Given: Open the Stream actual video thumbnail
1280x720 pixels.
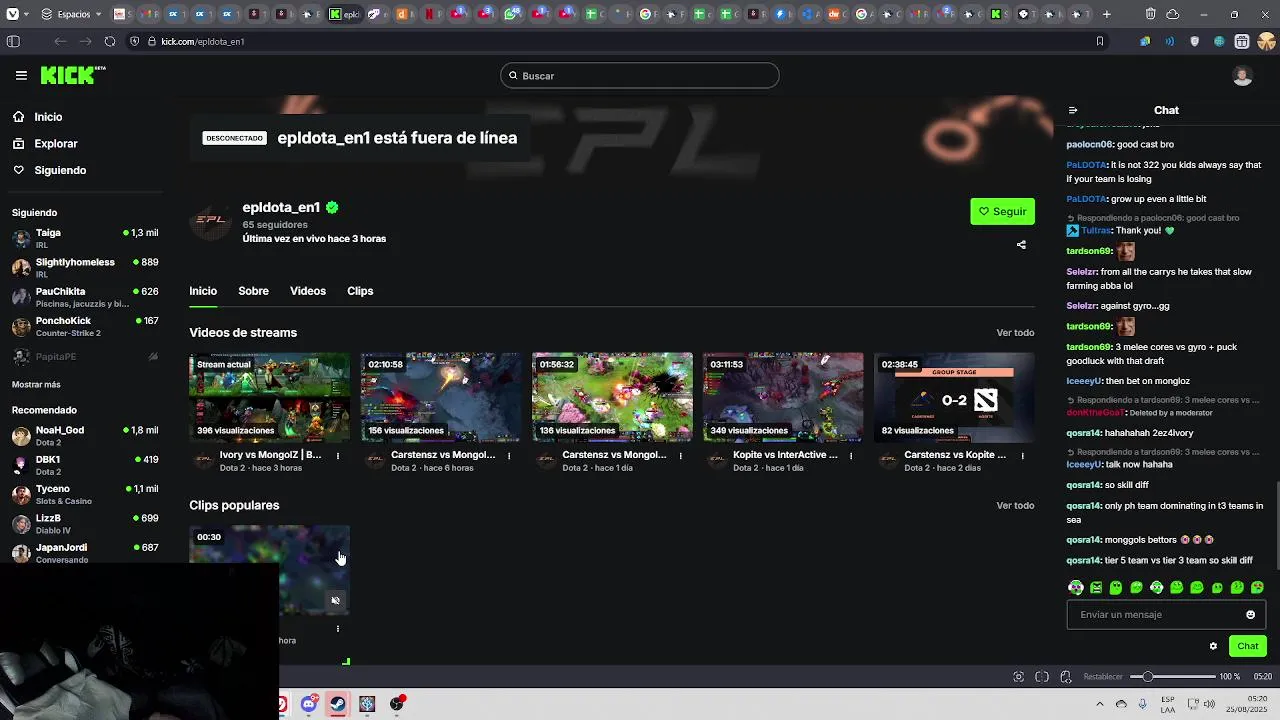Looking at the screenshot, I should click(270, 397).
